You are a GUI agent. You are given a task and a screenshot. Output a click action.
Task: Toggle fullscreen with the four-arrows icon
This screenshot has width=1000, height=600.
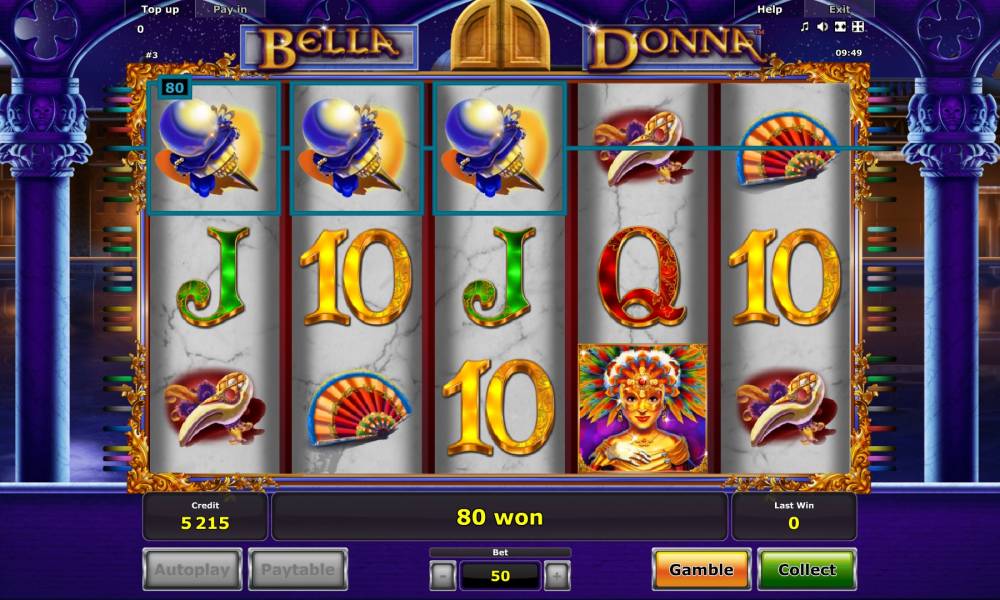(x=858, y=27)
